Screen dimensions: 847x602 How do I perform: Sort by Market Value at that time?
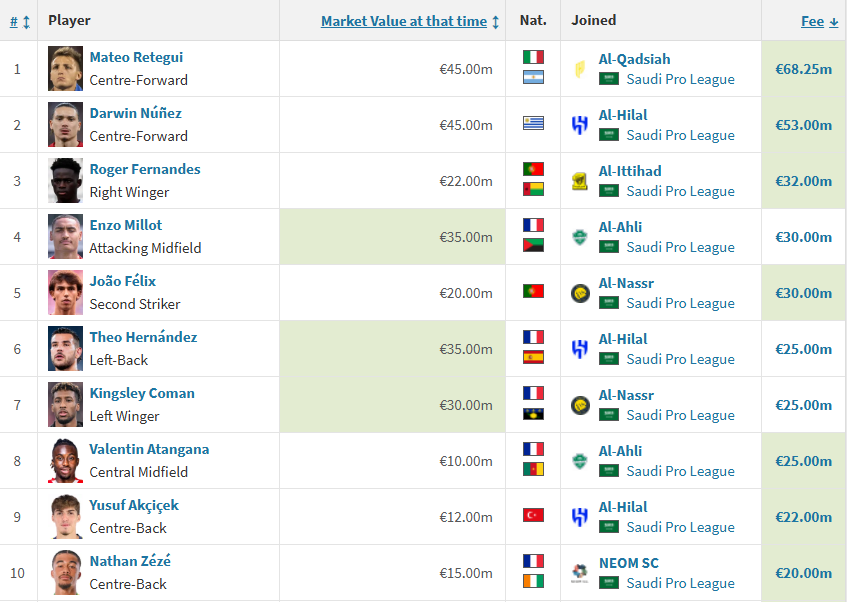pos(404,21)
